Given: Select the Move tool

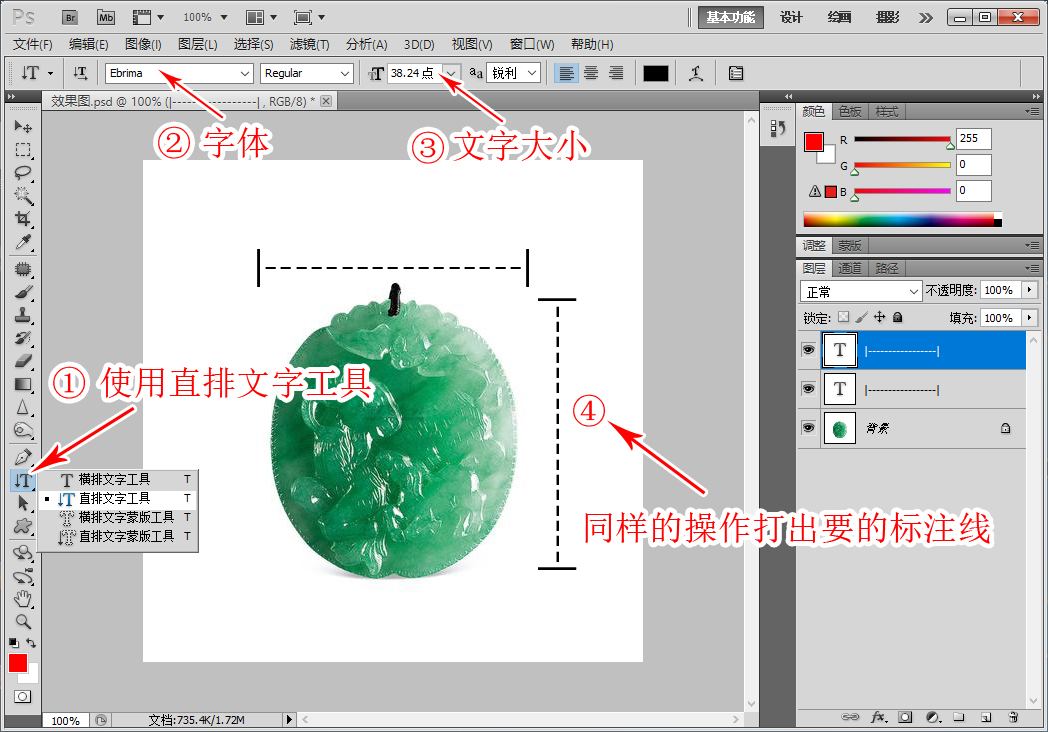Looking at the screenshot, I should click(x=22, y=125).
